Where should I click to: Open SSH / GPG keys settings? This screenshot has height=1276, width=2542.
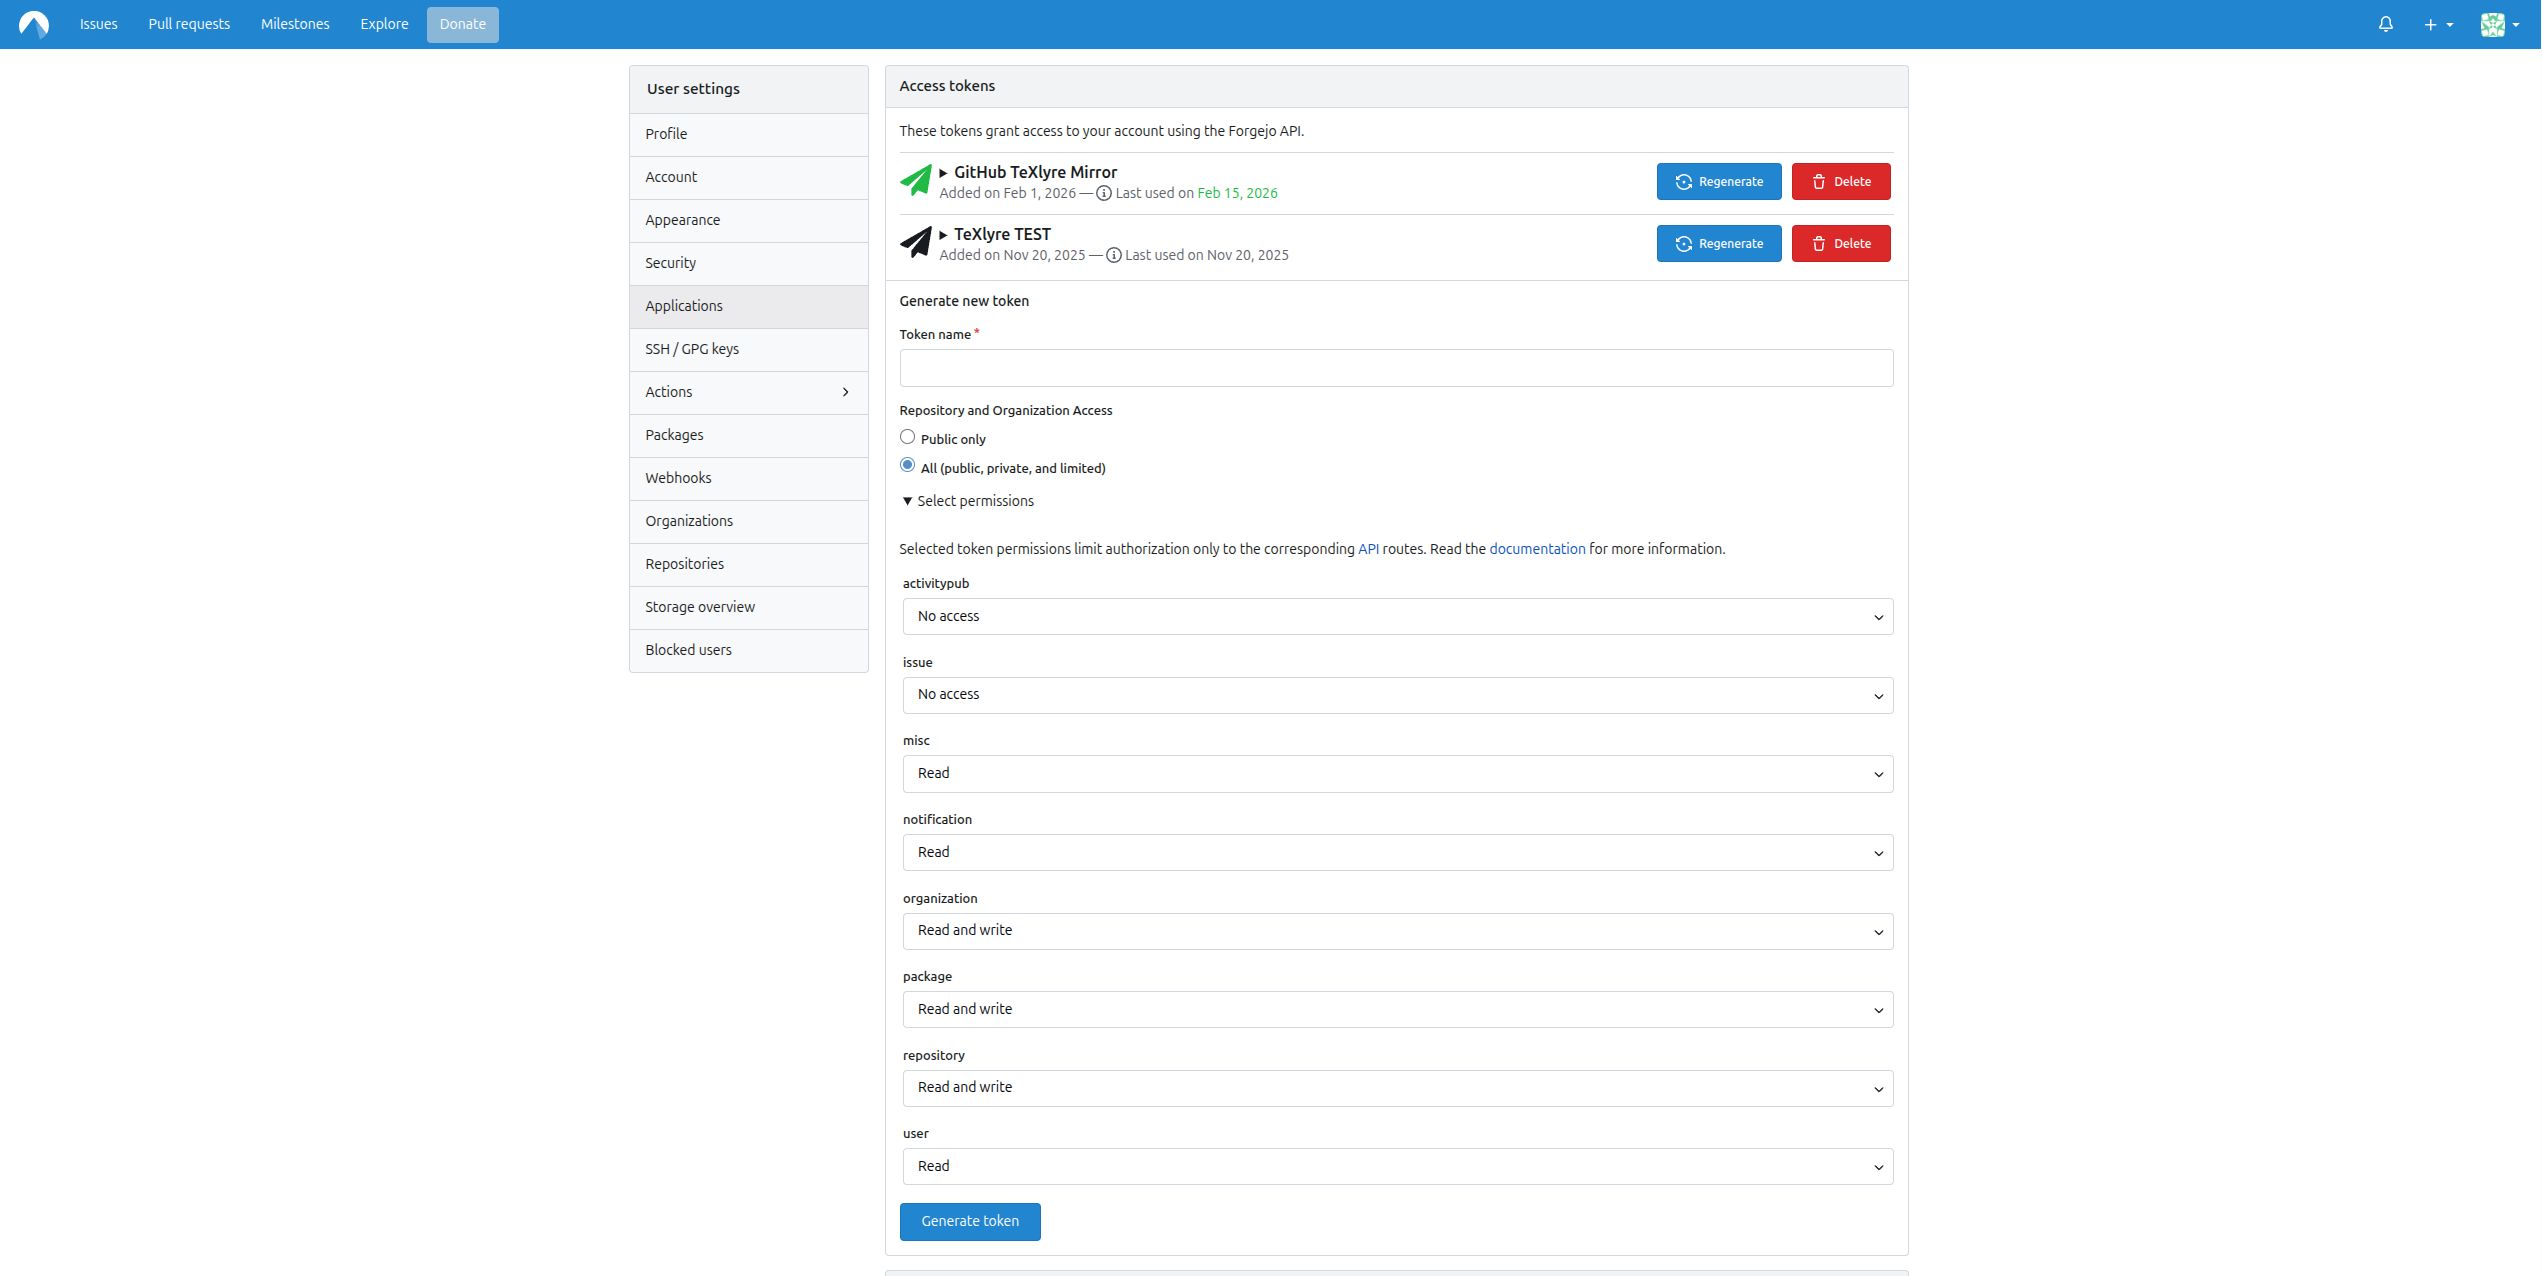tap(691, 349)
